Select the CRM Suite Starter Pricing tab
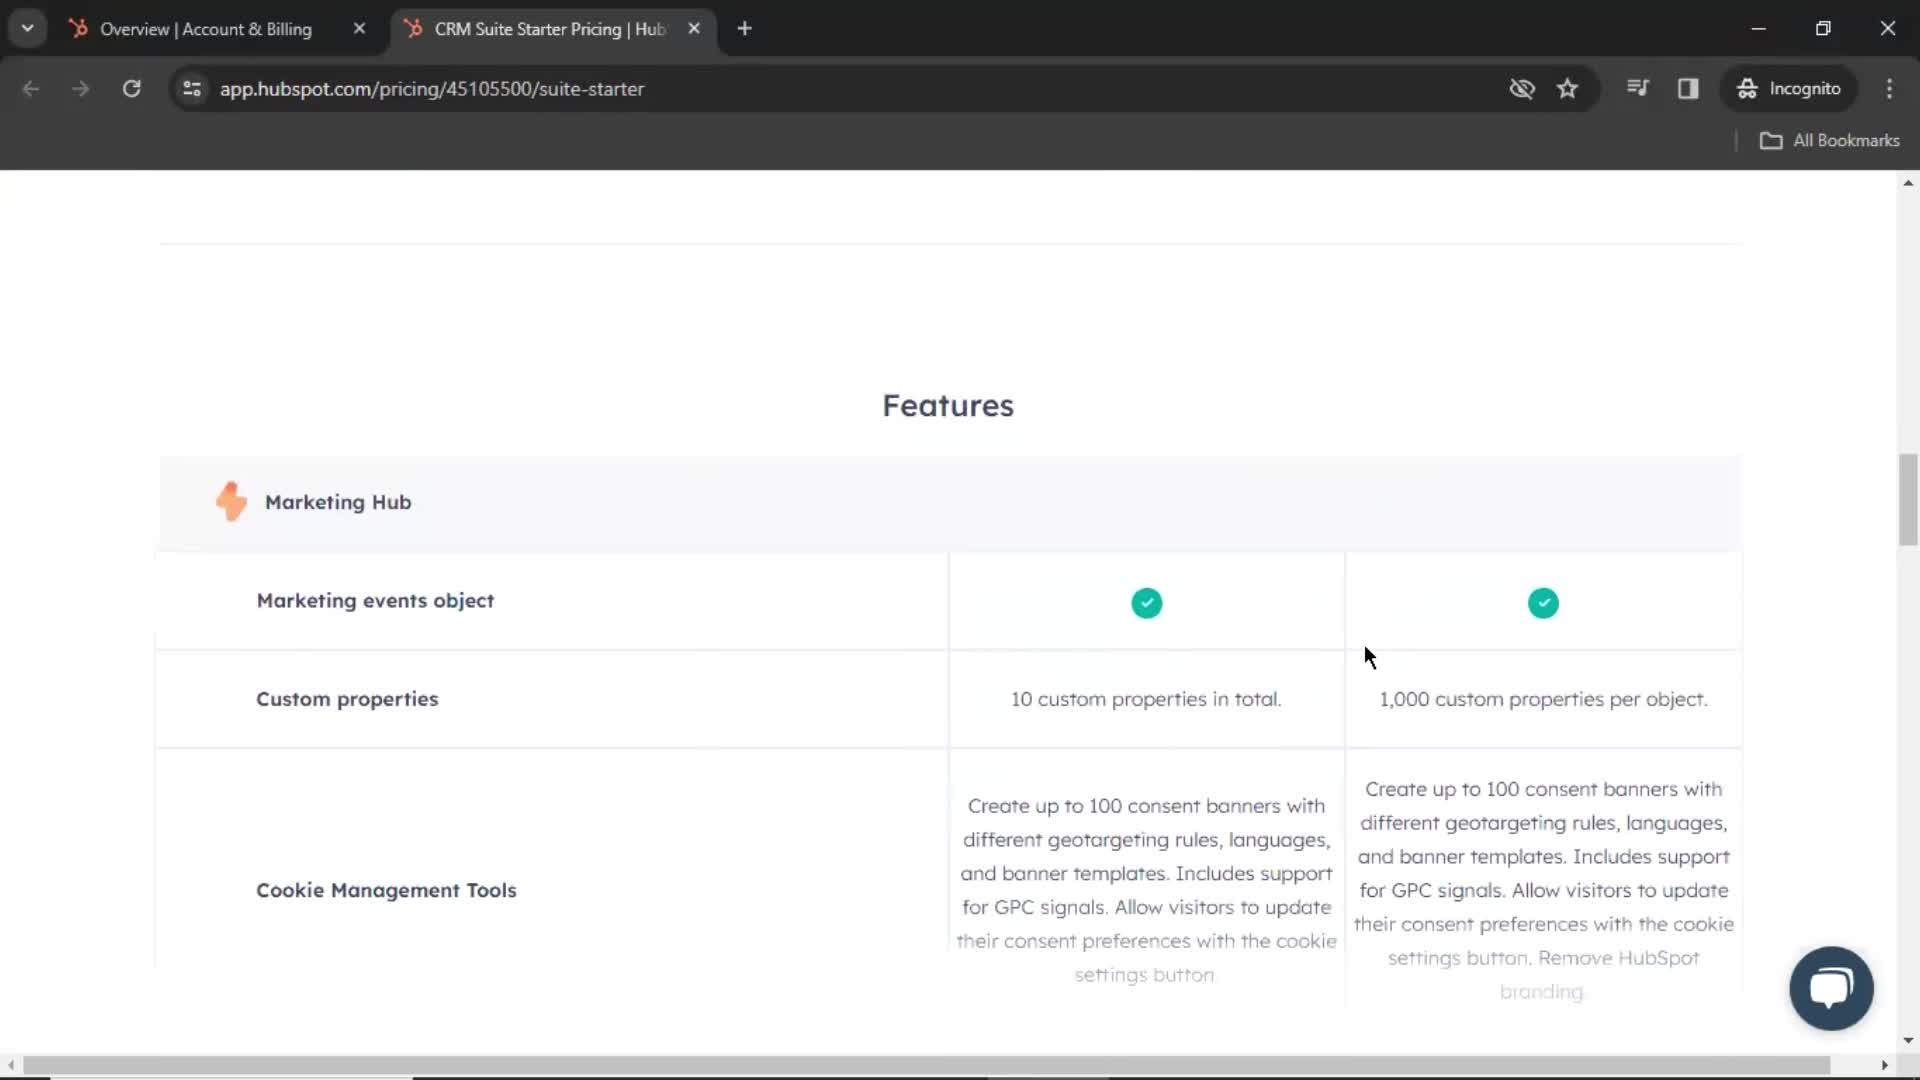This screenshot has height=1080, width=1920. tap(552, 29)
